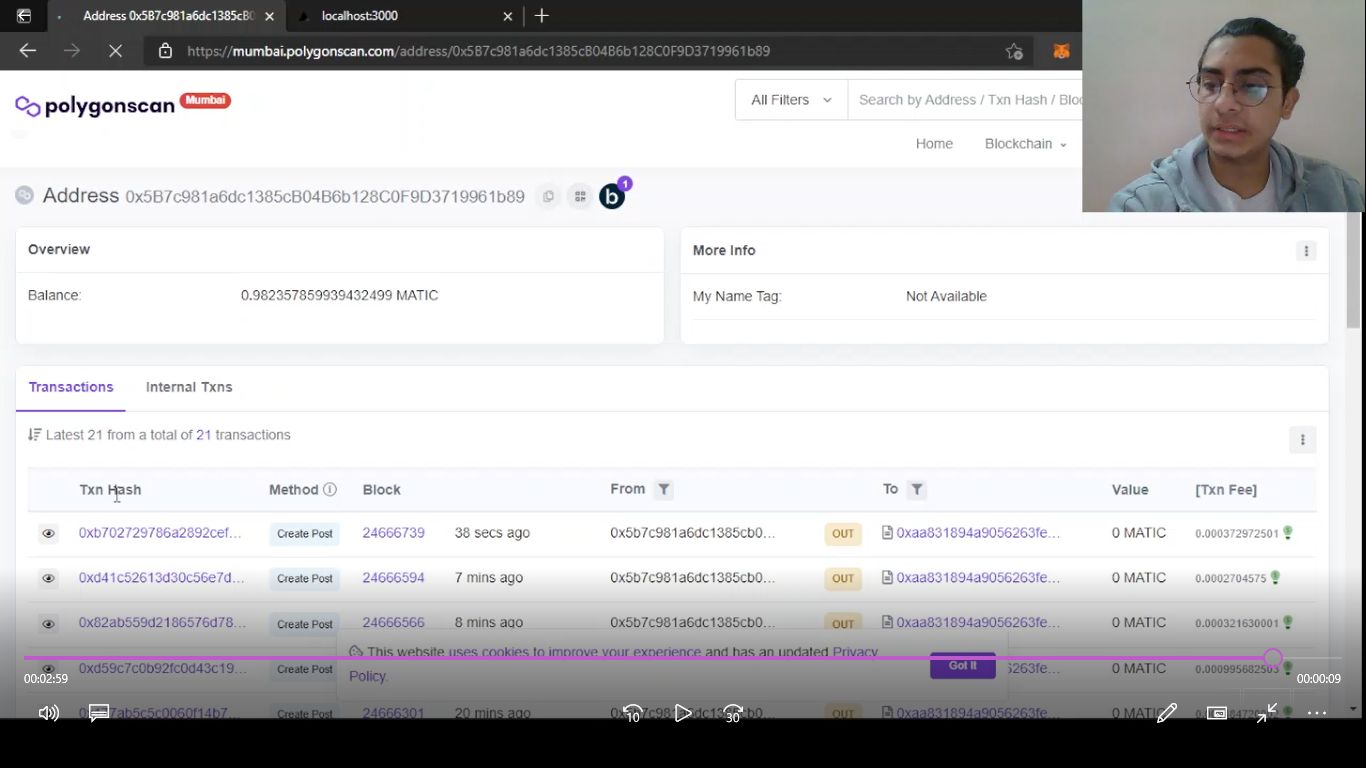Click Create Post method in first row
The height and width of the screenshot is (768, 1366).
coord(304,534)
